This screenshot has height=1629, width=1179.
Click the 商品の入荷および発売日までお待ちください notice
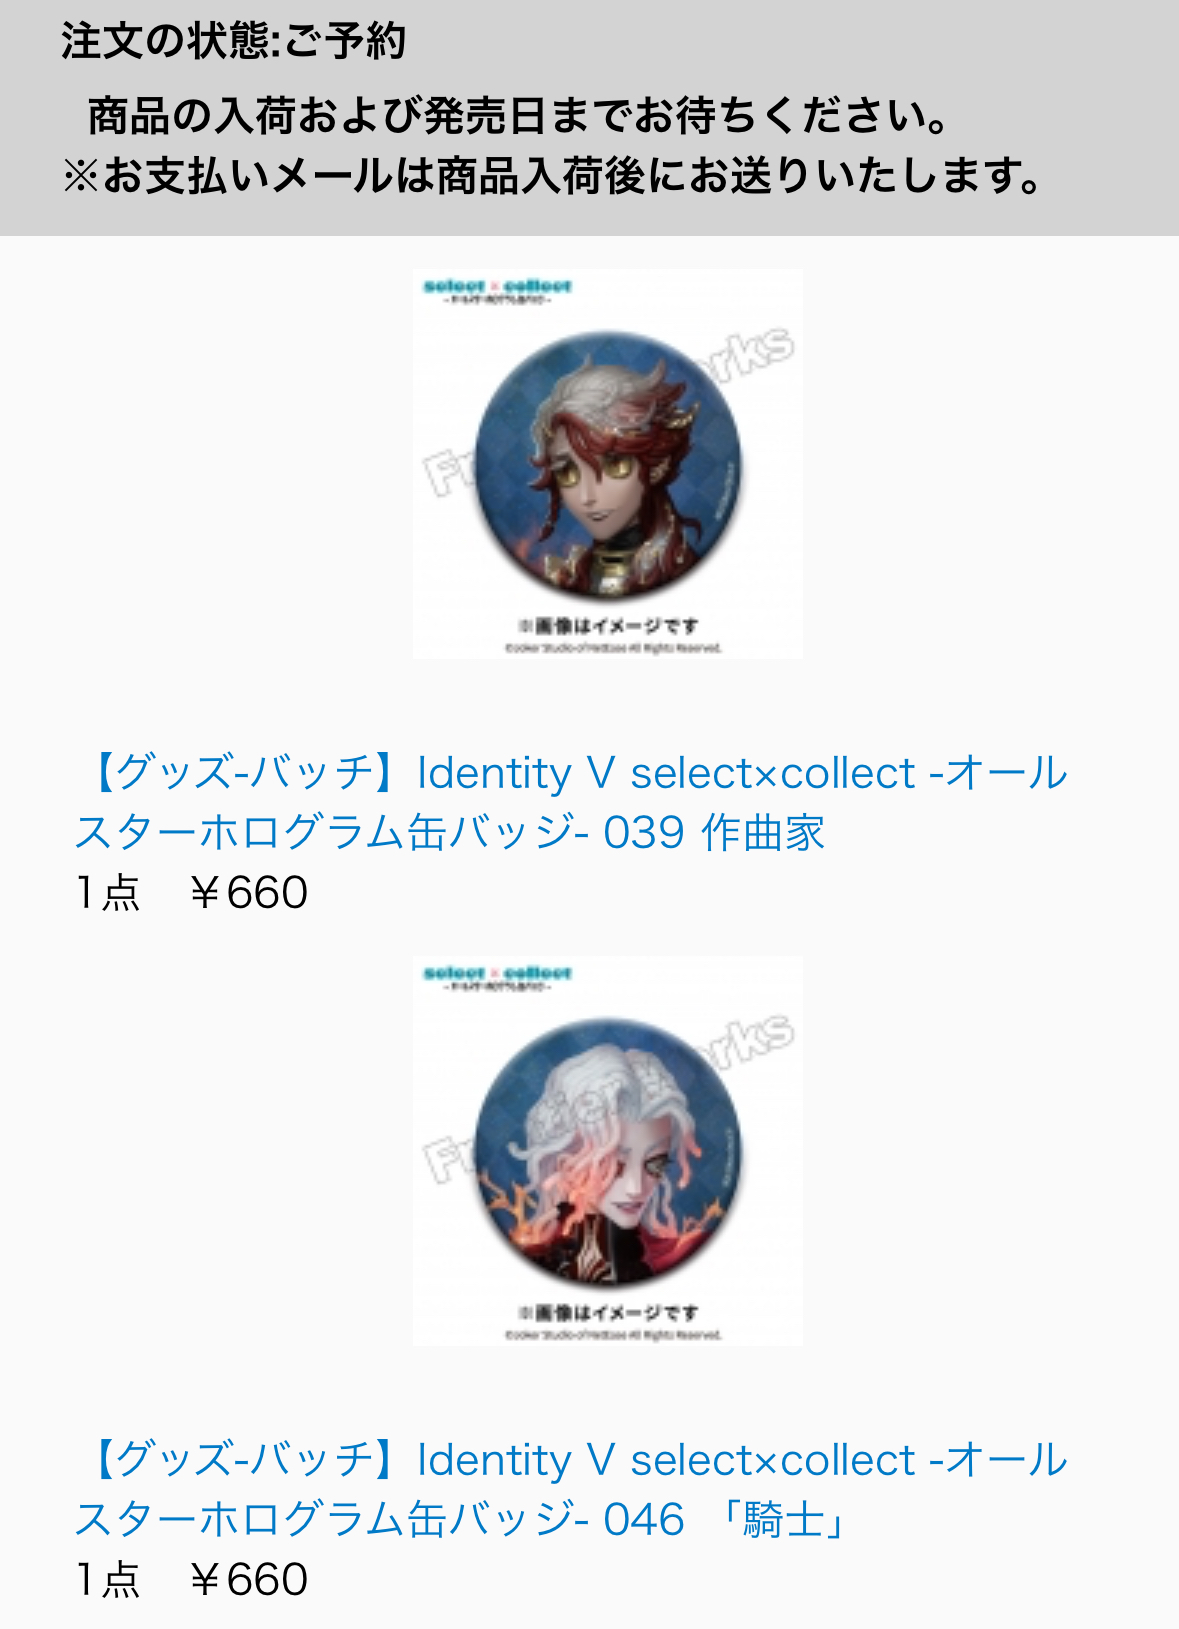519,116
